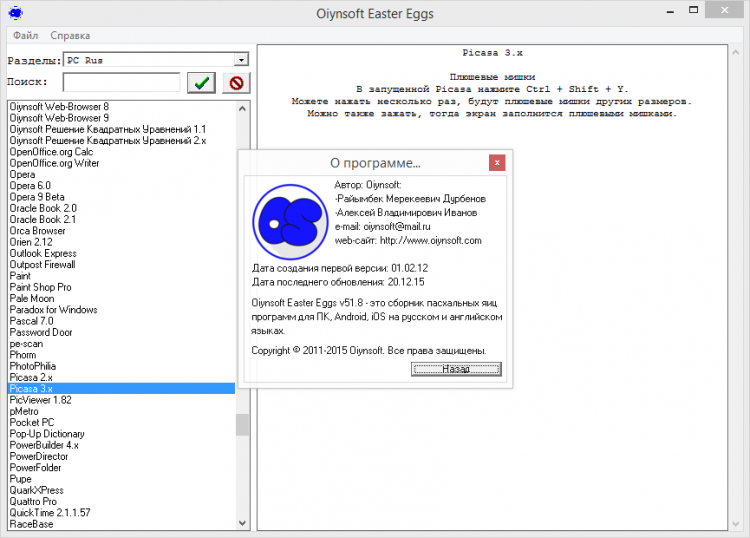Click oiynsoft@mail.ru email text
This screenshot has height=538, width=750.
(x=397, y=226)
